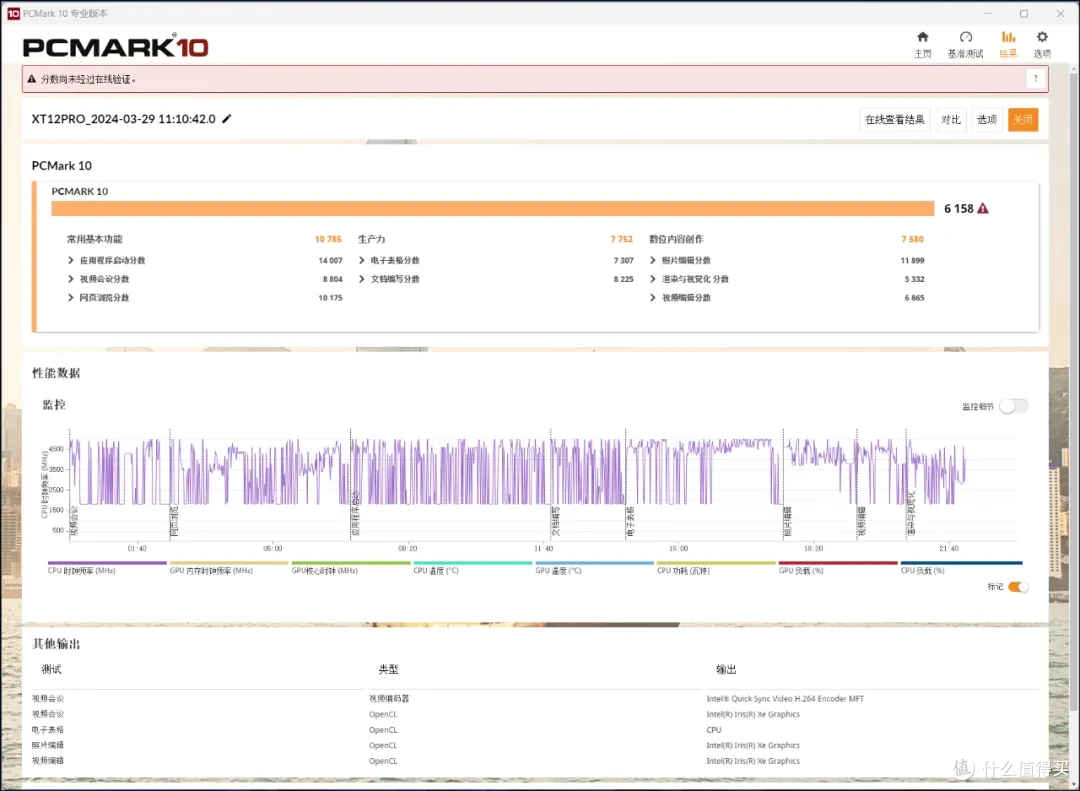This screenshot has width=1080, height=791.
Task: Toggle the monitoring details (监控细节) switch
Action: [x=1014, y=406]
